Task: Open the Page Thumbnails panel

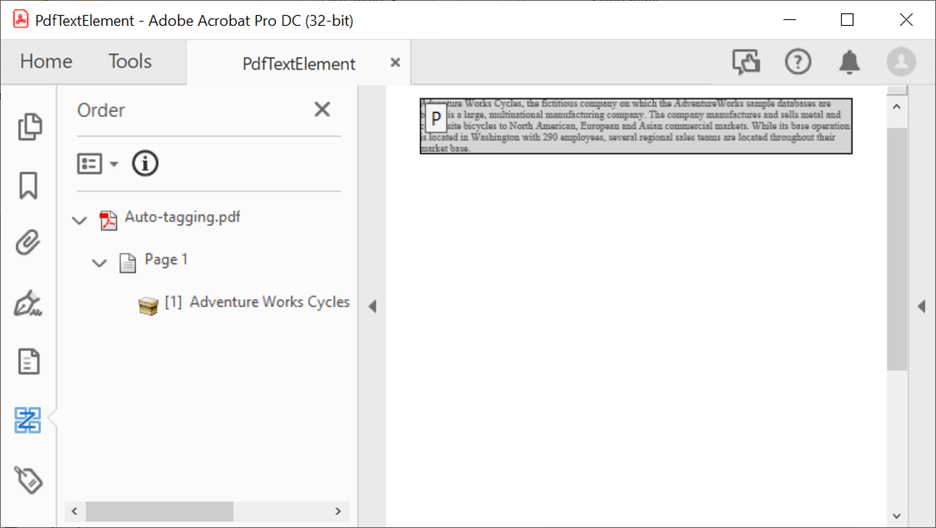Action: click(29, 126)
